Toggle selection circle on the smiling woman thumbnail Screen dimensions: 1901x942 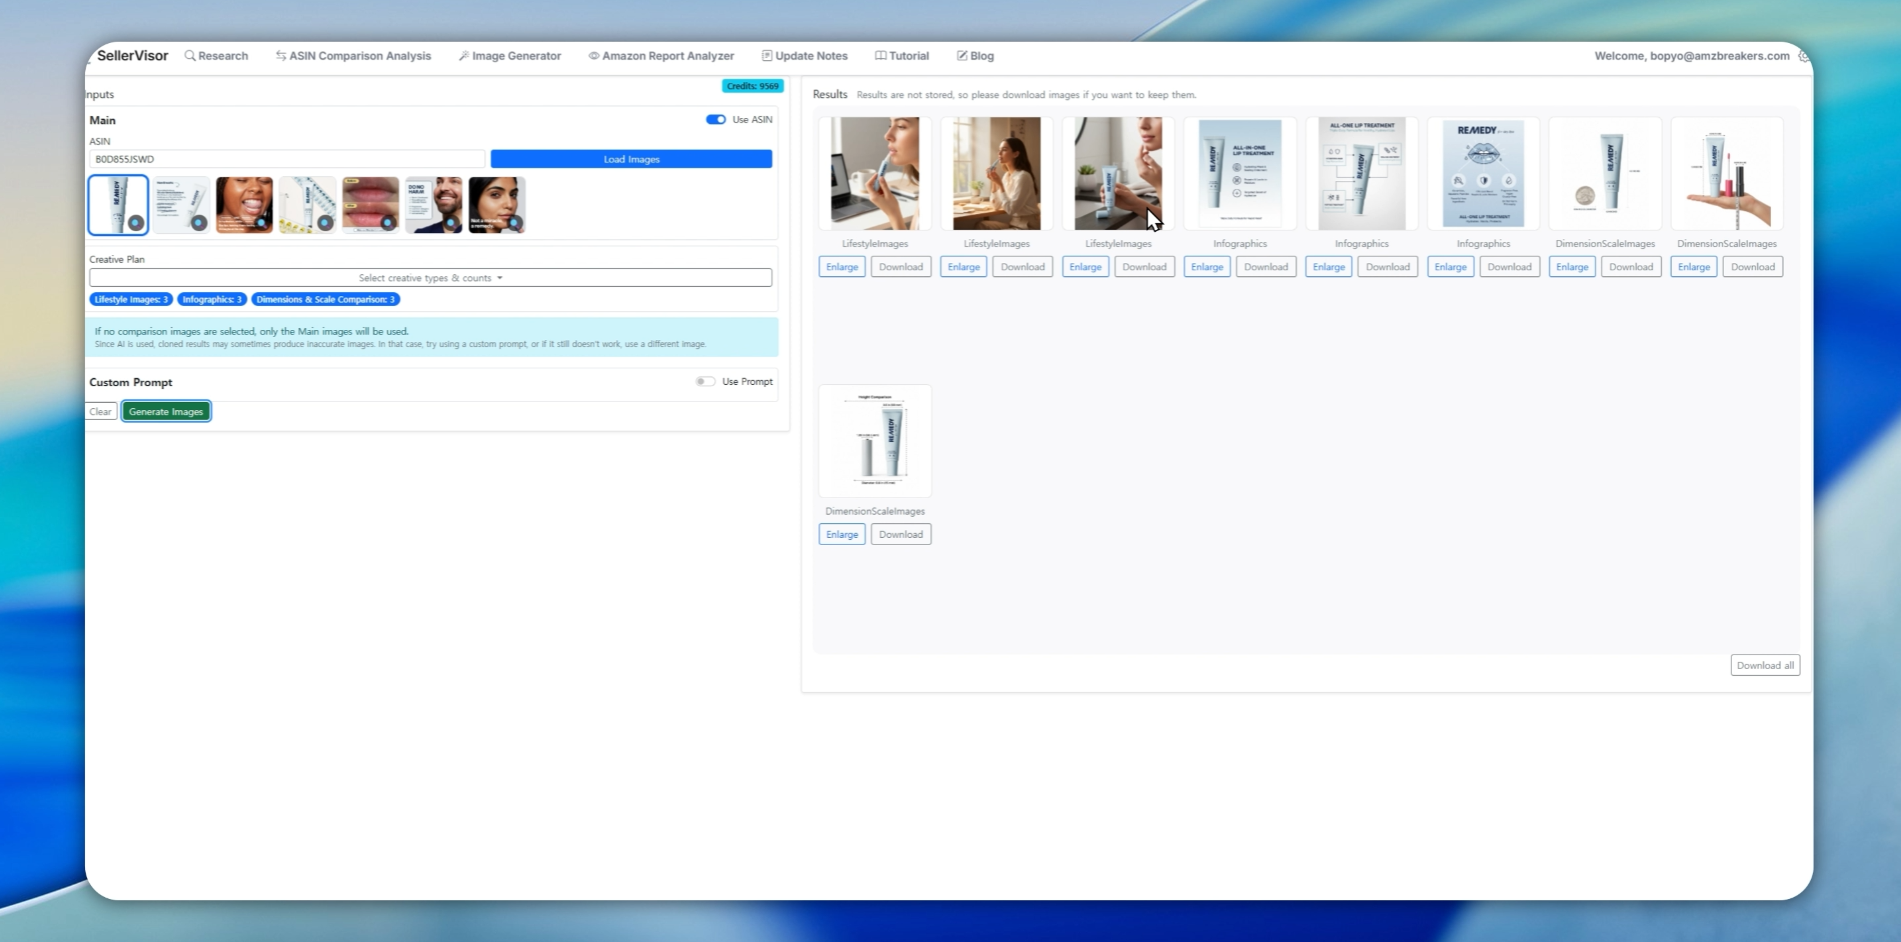coord(262,224)
